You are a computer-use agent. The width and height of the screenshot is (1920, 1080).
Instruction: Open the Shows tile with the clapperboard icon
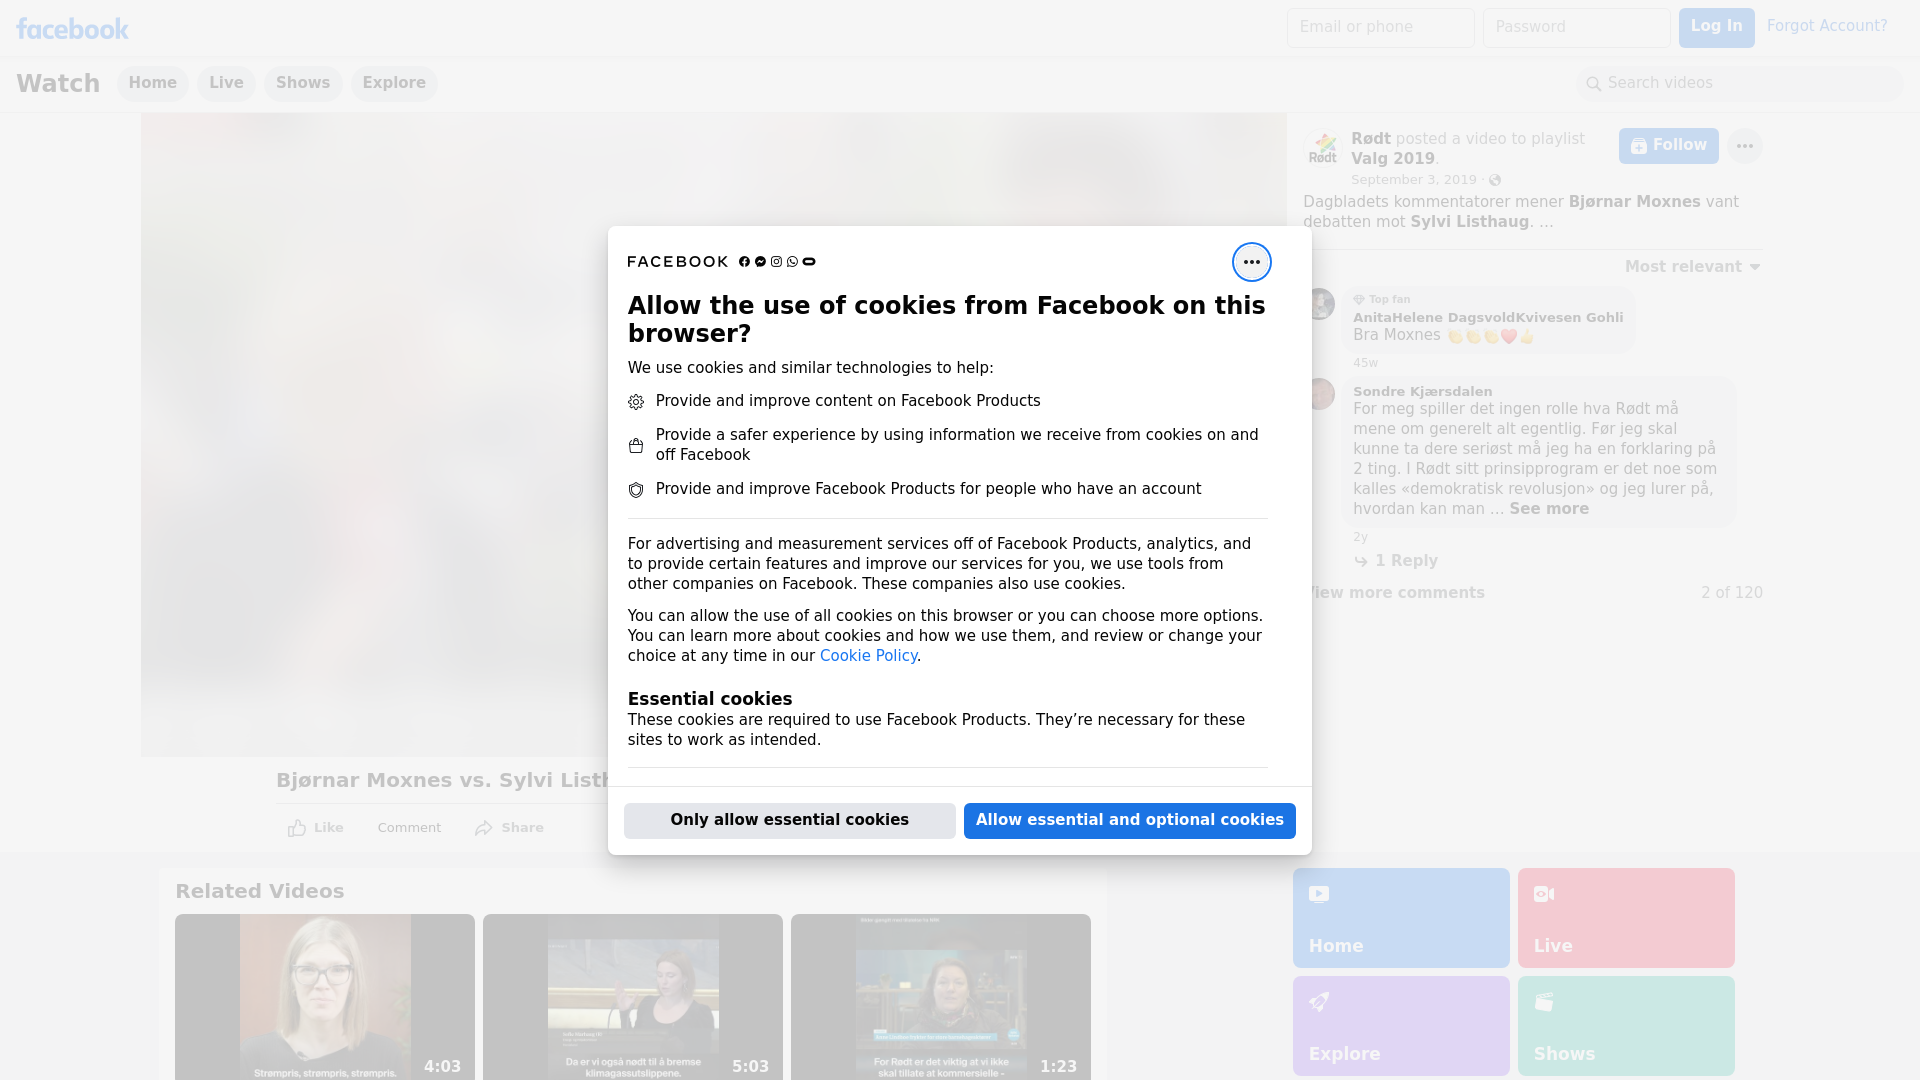tap(1626, 1026)
